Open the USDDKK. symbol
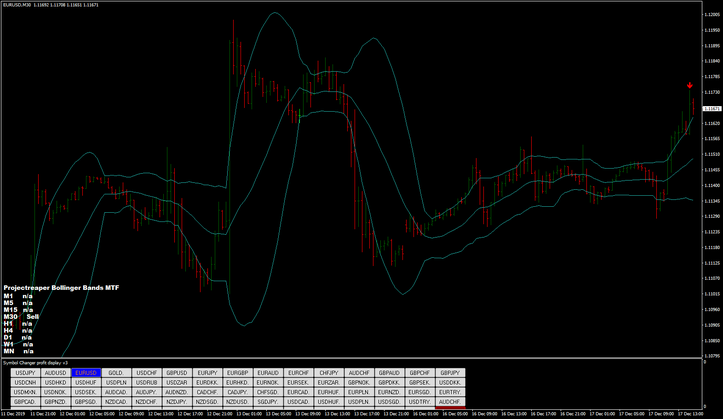 pyautogui.click(x=450, y=383)
